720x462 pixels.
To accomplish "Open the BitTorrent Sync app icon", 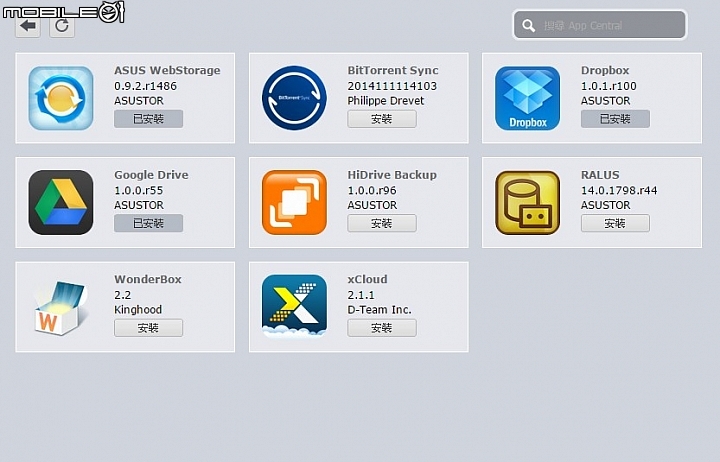I will pos(294,98).
